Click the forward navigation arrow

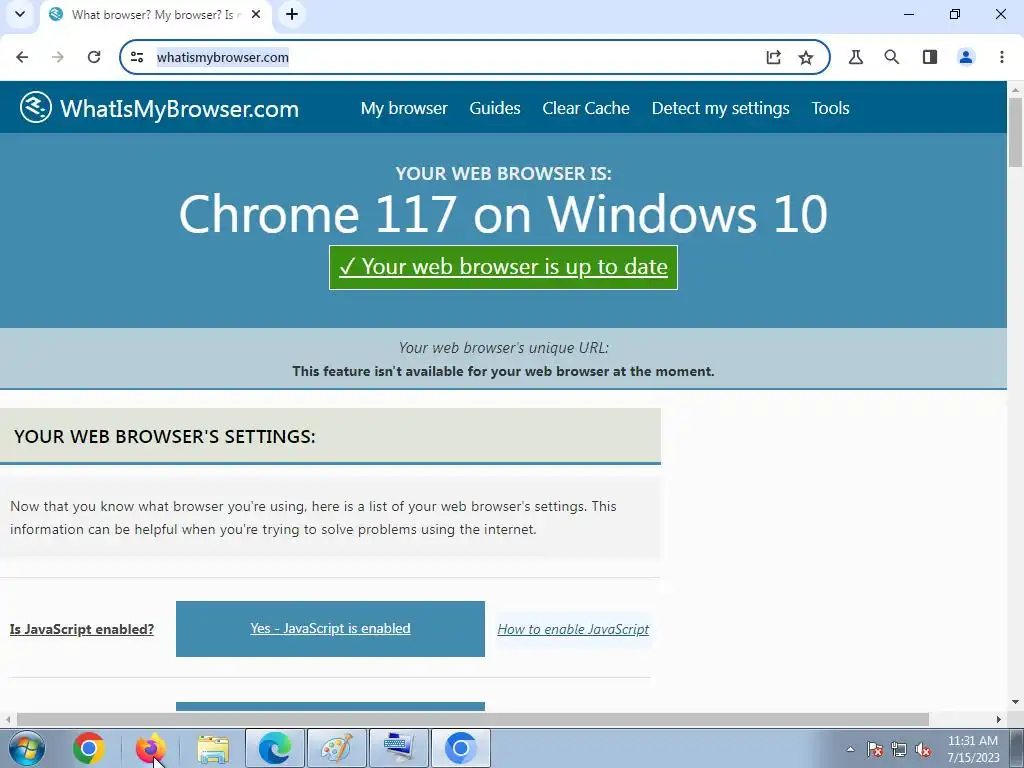click(x=58, y=57)
